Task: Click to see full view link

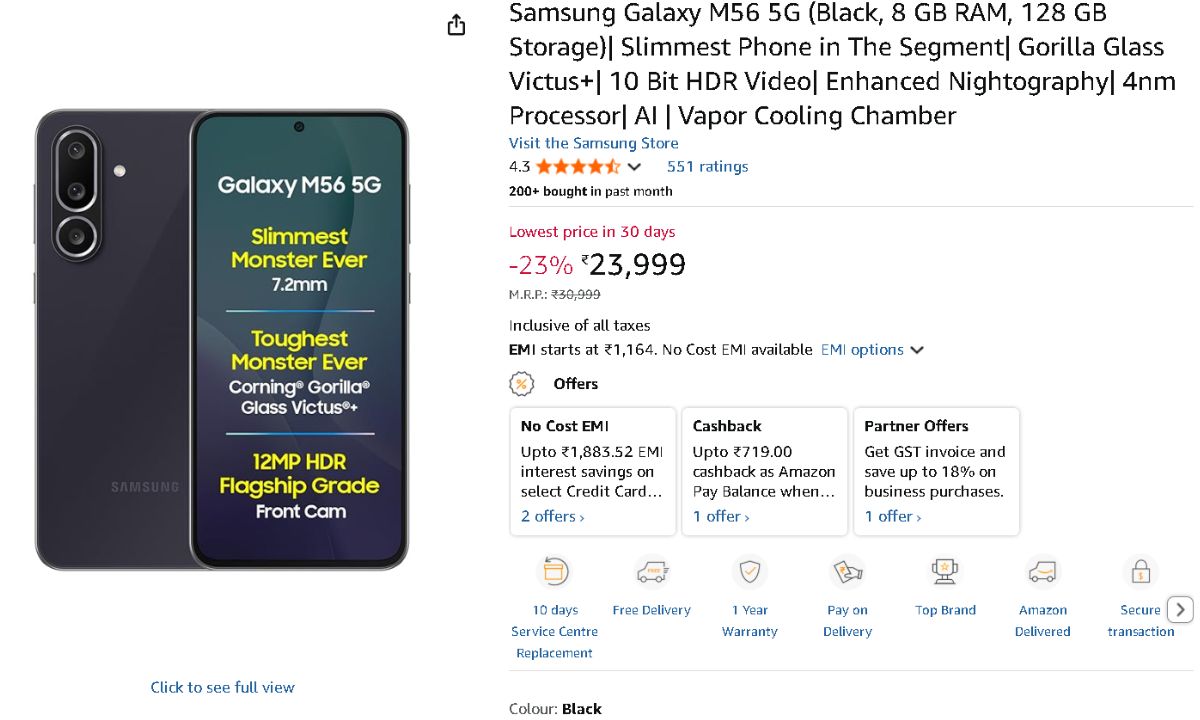Action: tap(222, 687)
